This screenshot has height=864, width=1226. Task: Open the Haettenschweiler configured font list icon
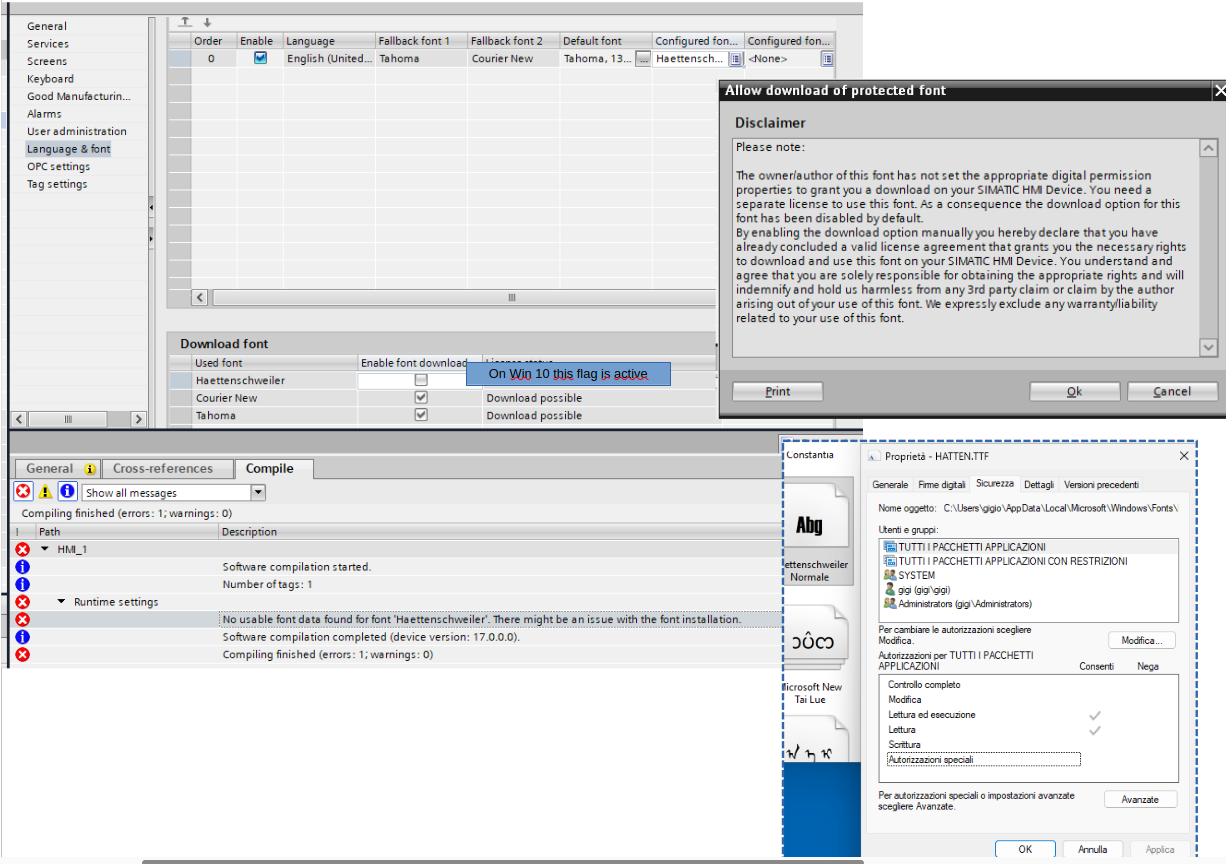[736, 59]
